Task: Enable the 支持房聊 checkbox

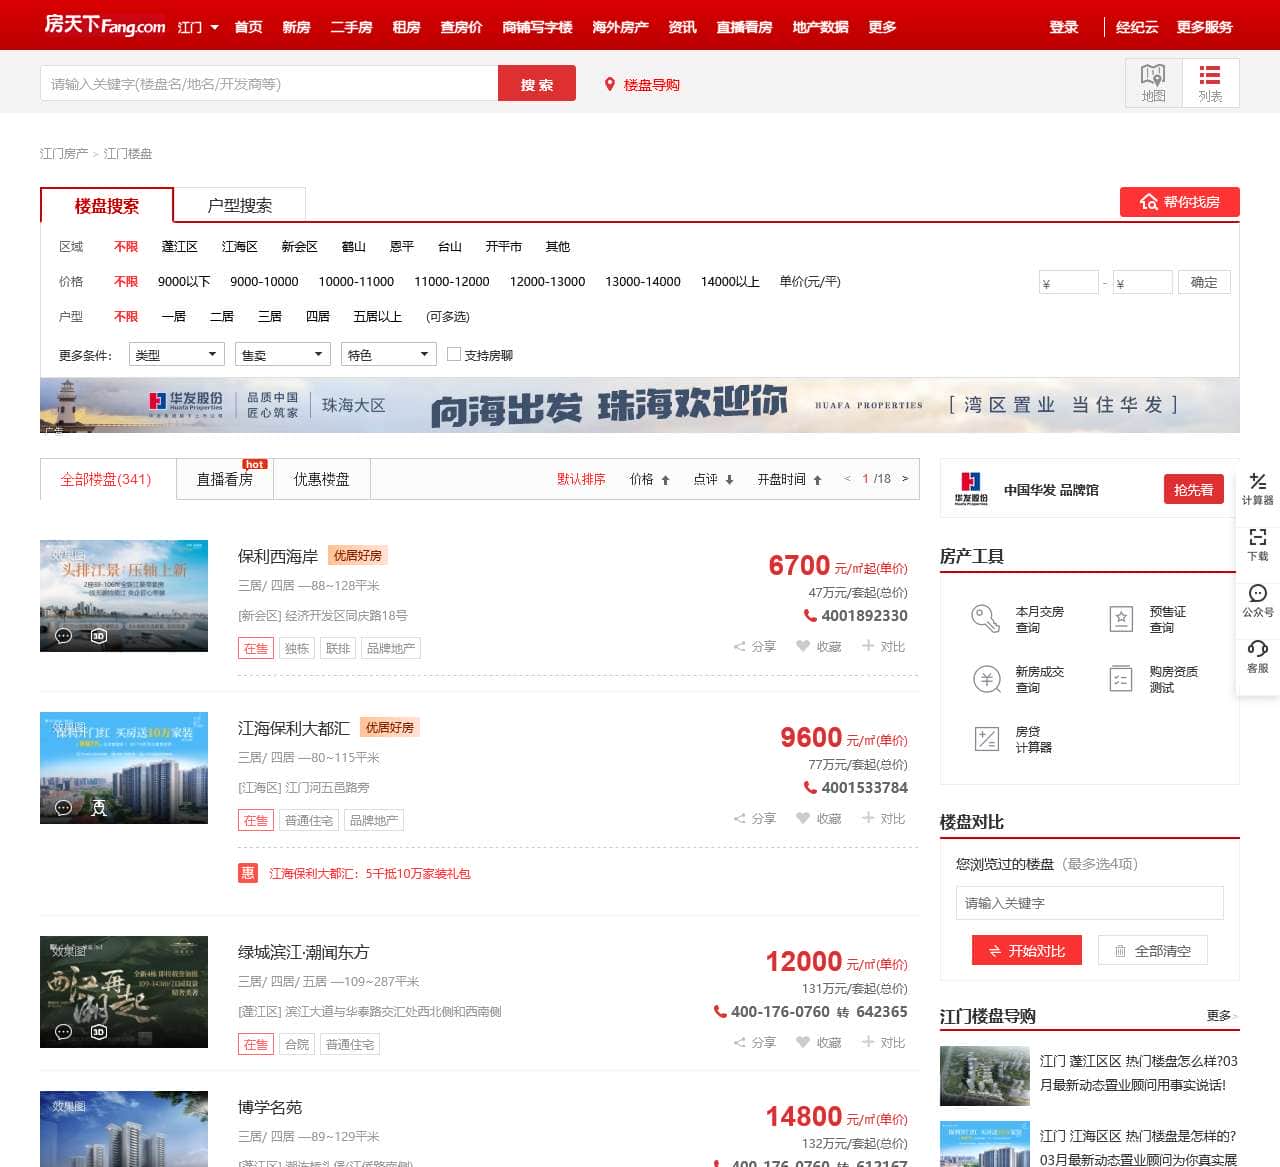Action: (454, 354)
